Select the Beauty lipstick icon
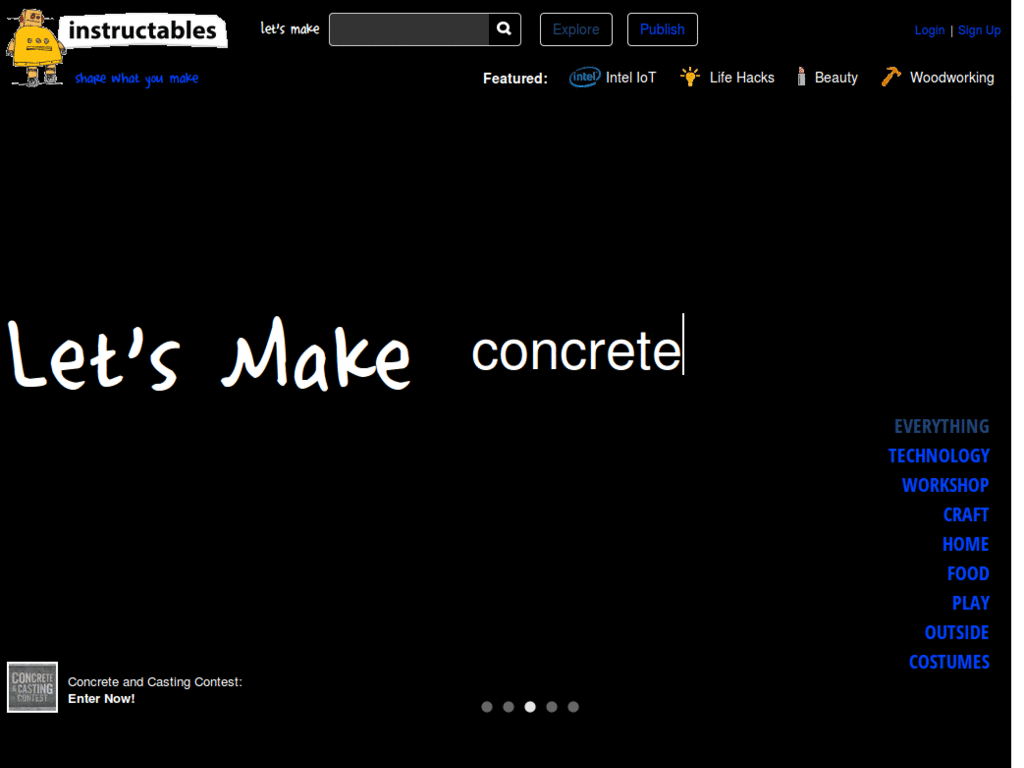This screenshot has height=768, width=1024. click(800, 76)
